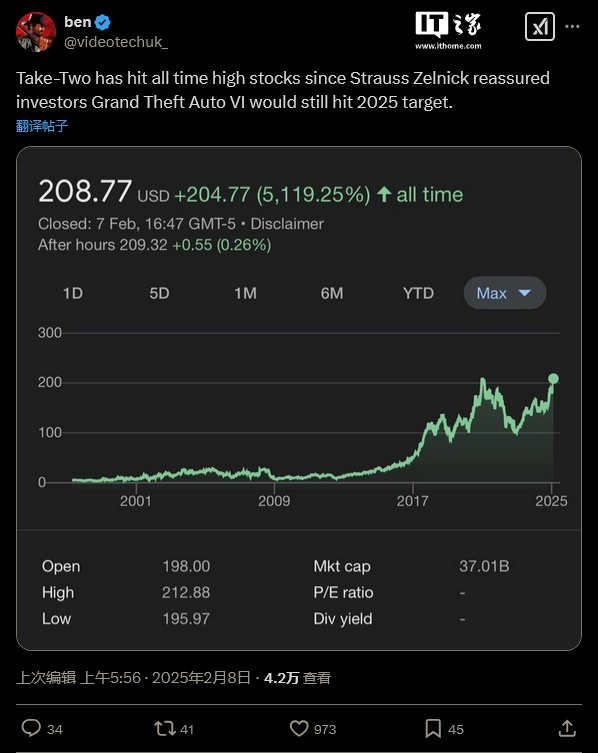Viewport: 598px width, 753px height.
Task: Click the Grok xI icon
Action: point(540,27)
